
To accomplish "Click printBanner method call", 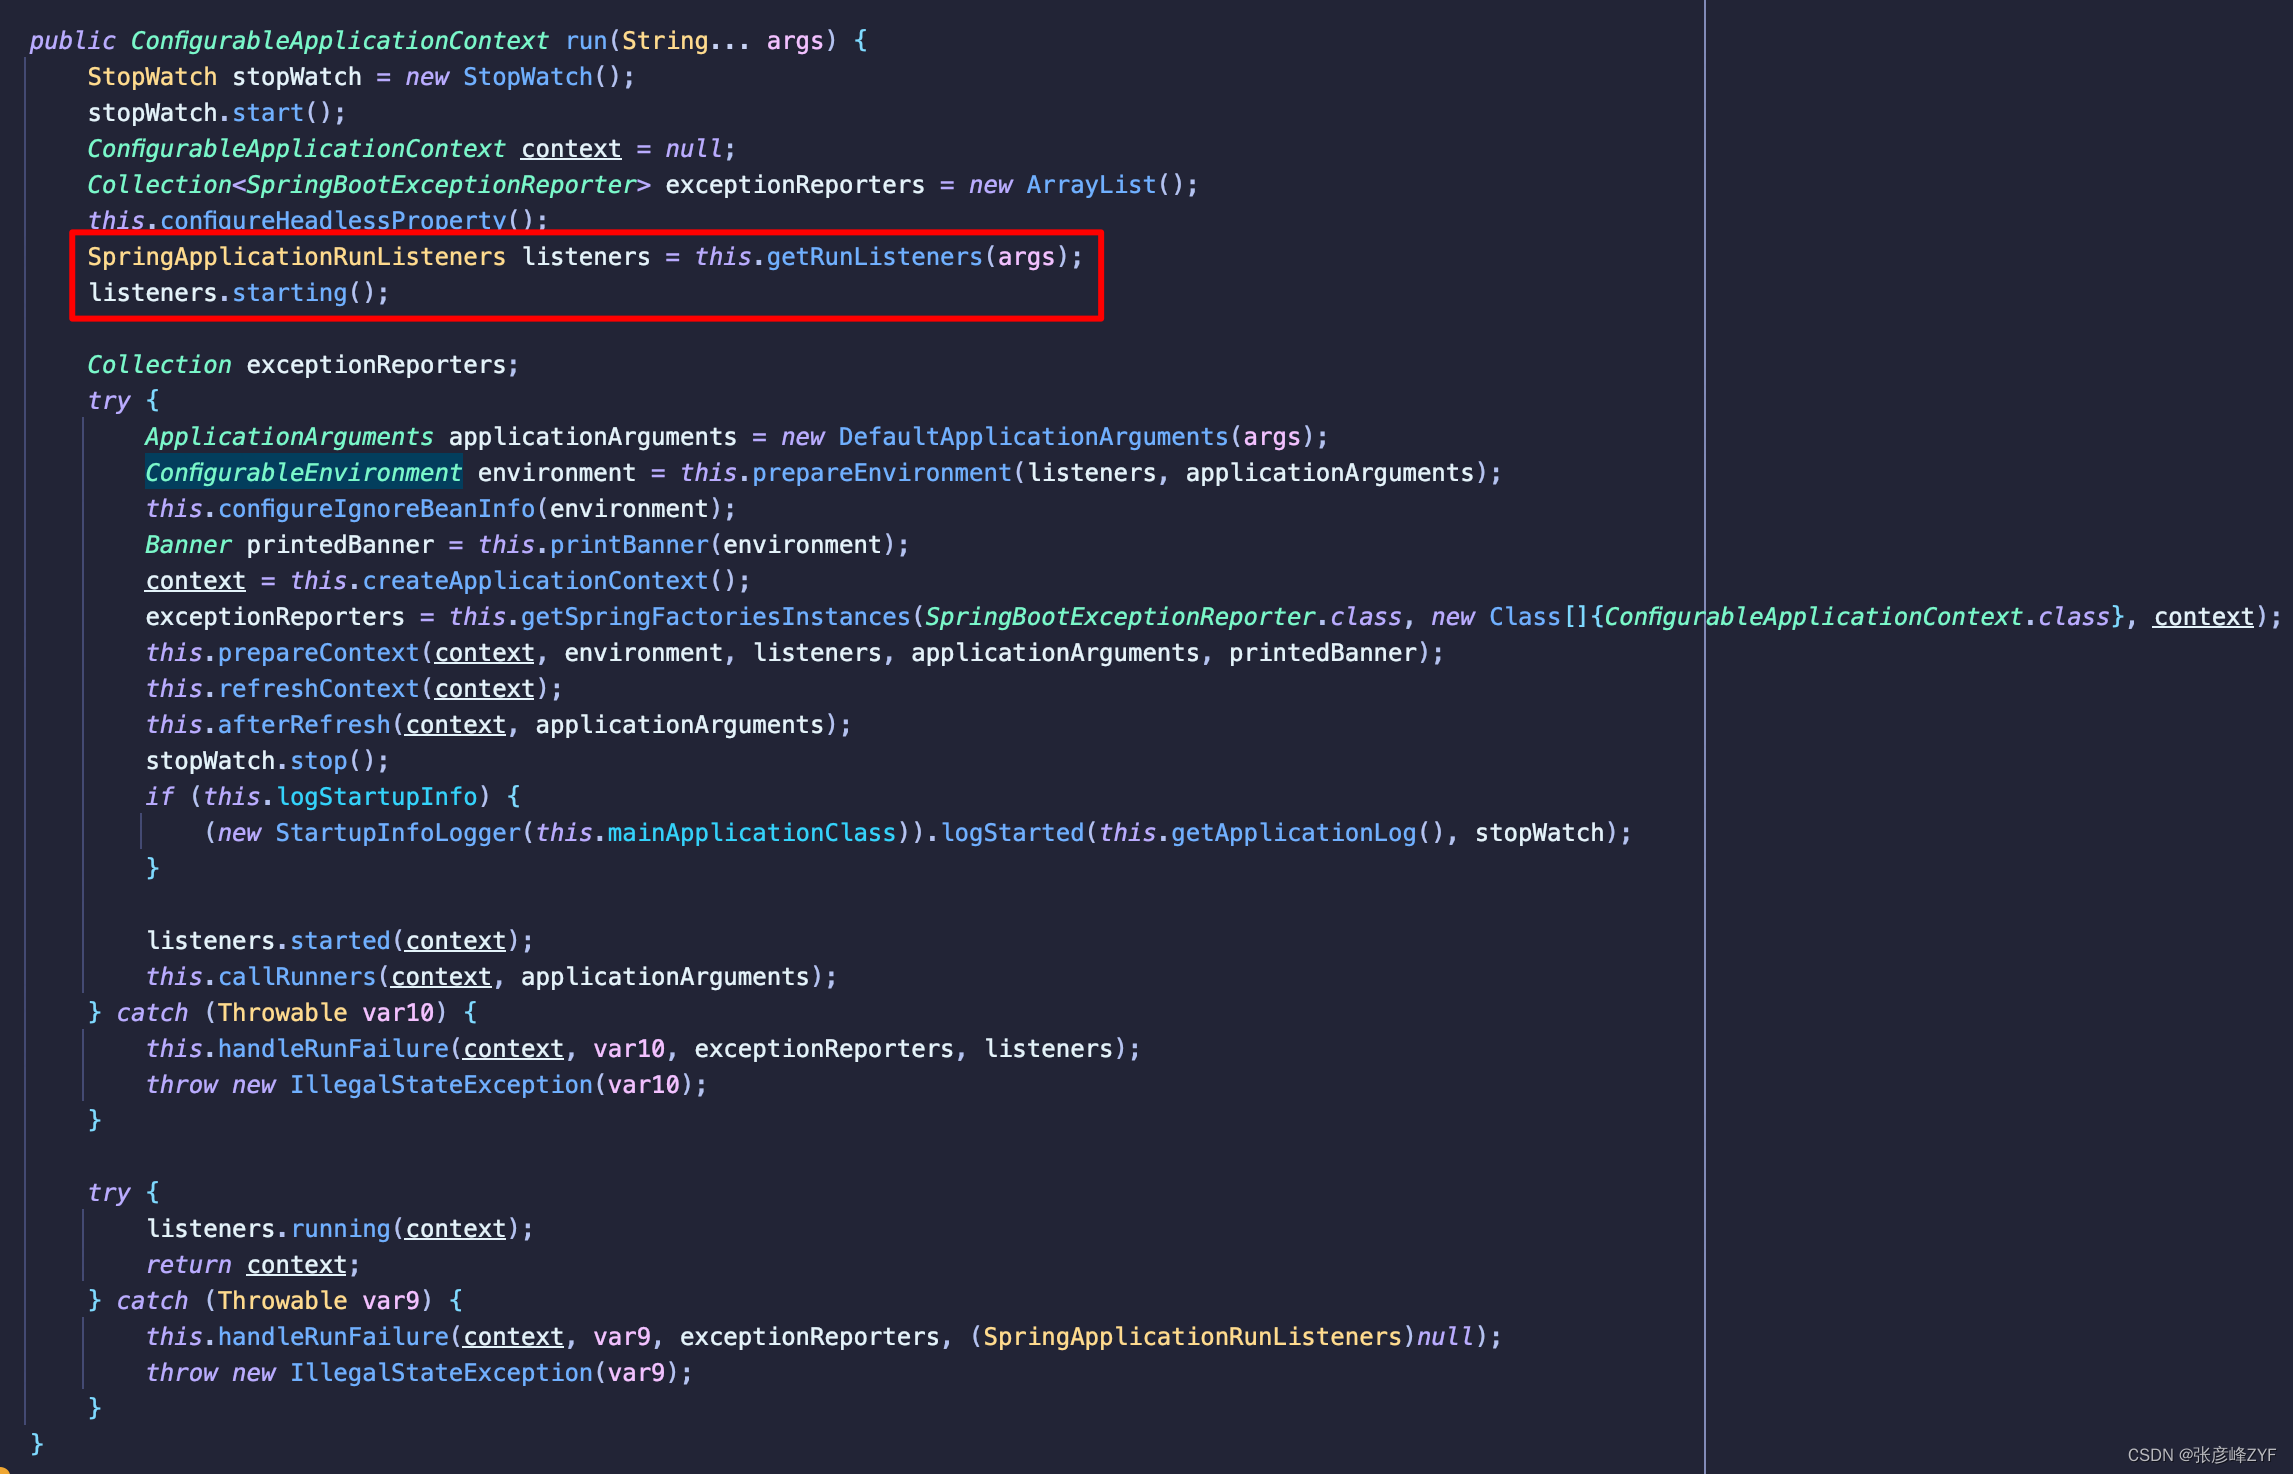I will [629, 545].
